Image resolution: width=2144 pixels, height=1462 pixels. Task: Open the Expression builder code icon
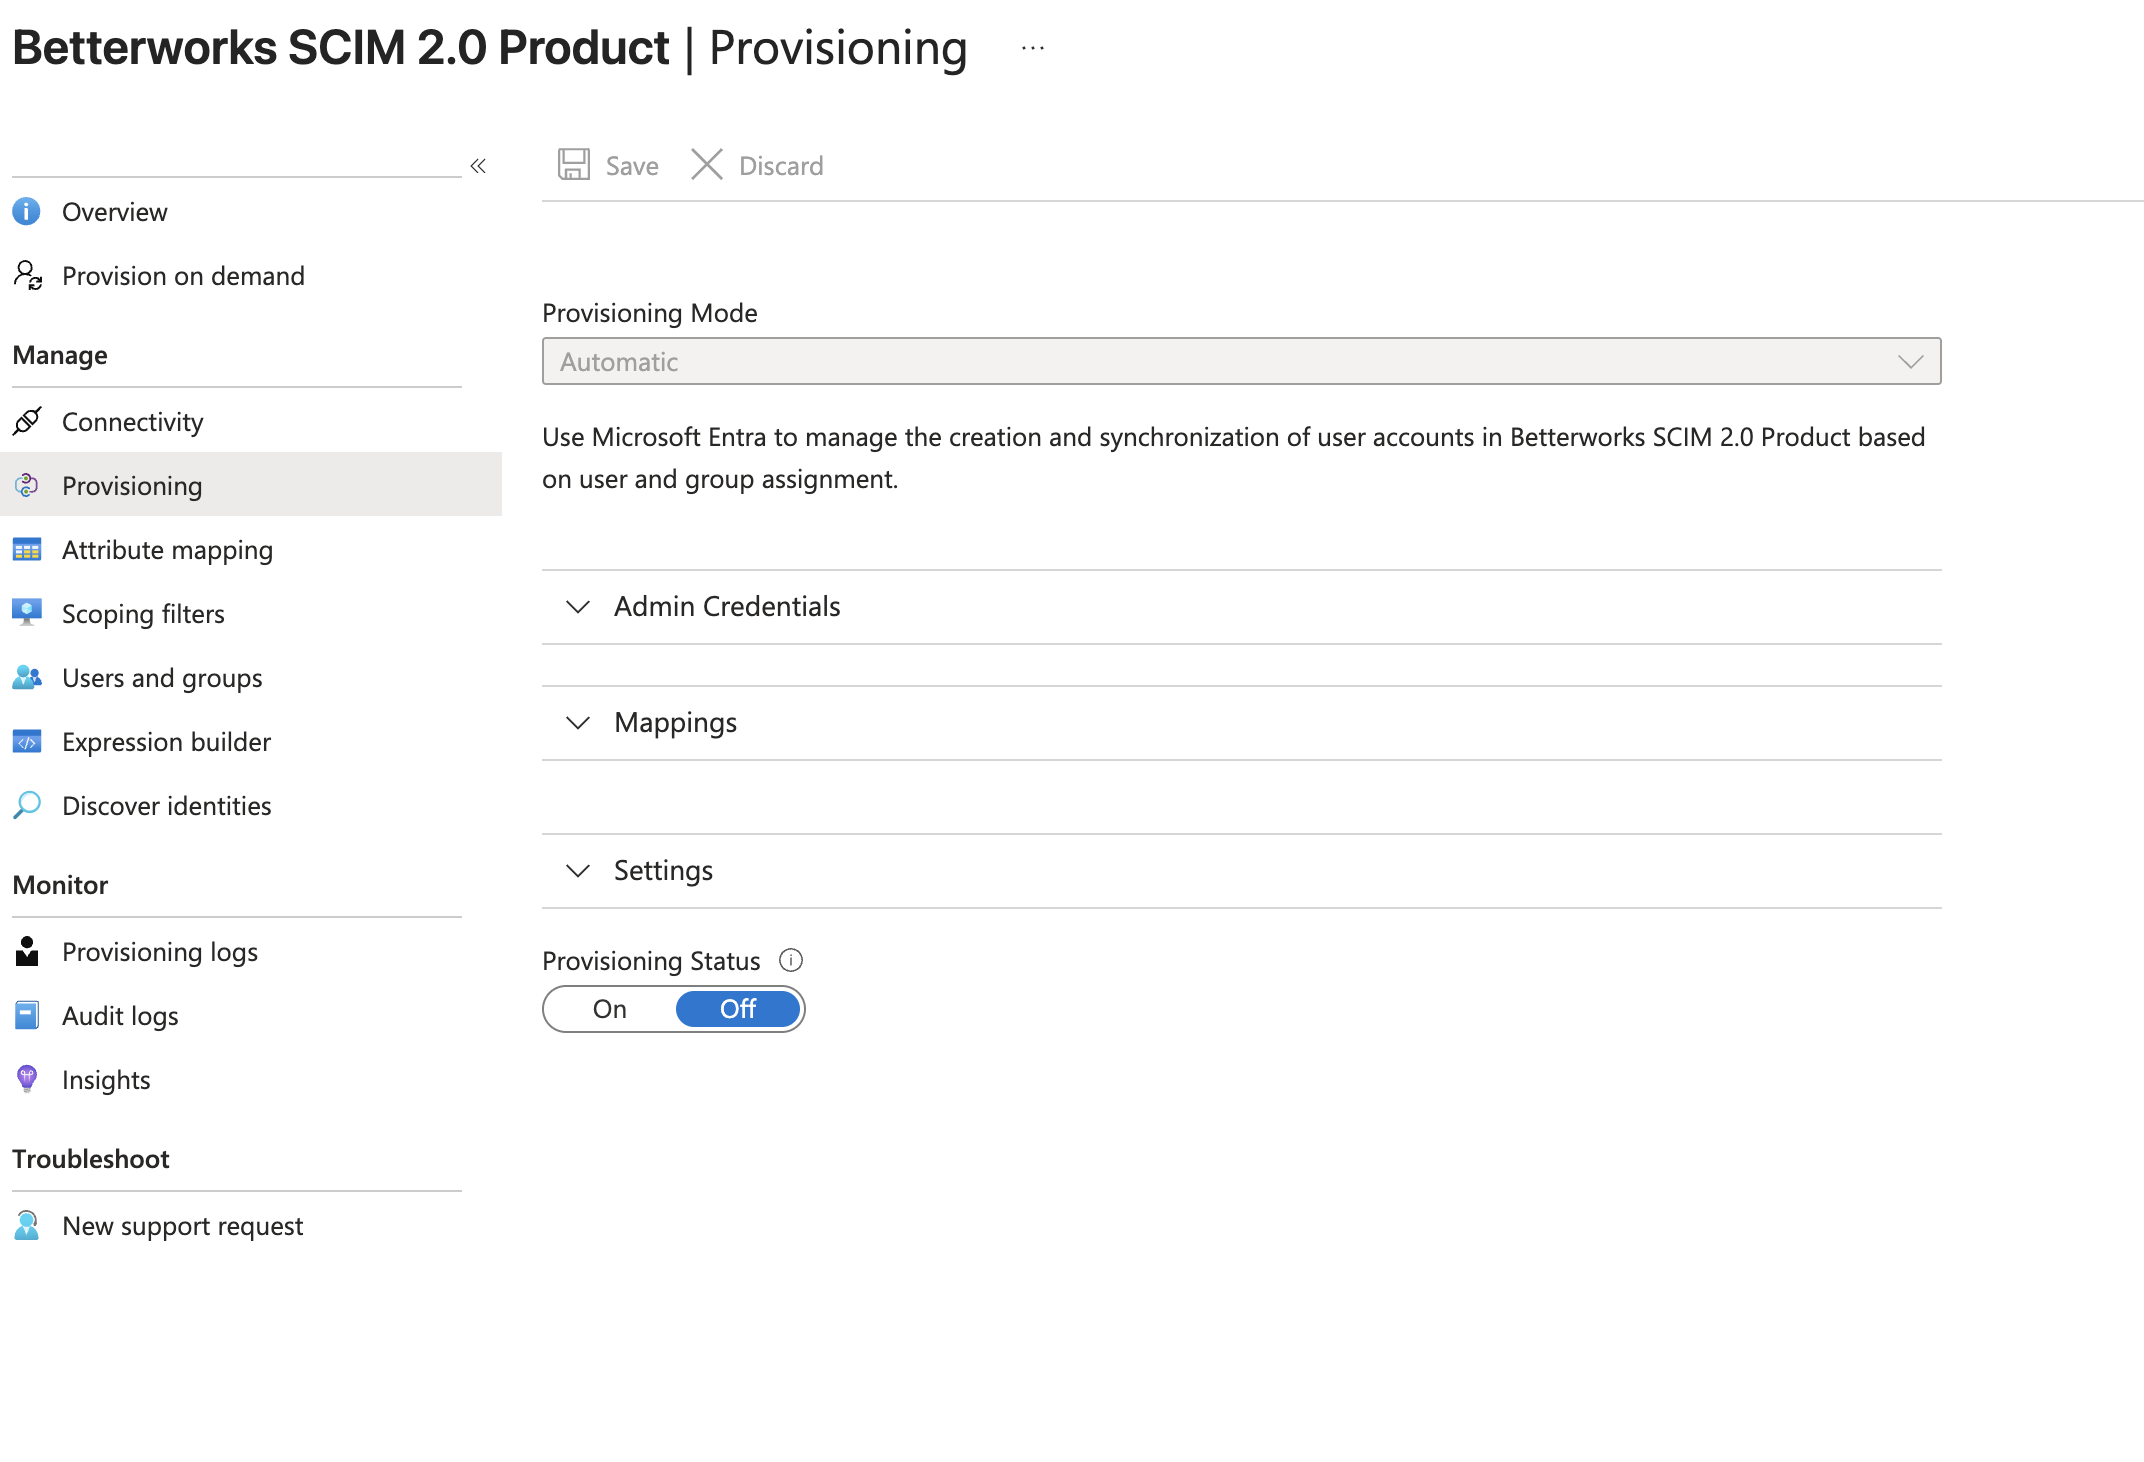27,741
